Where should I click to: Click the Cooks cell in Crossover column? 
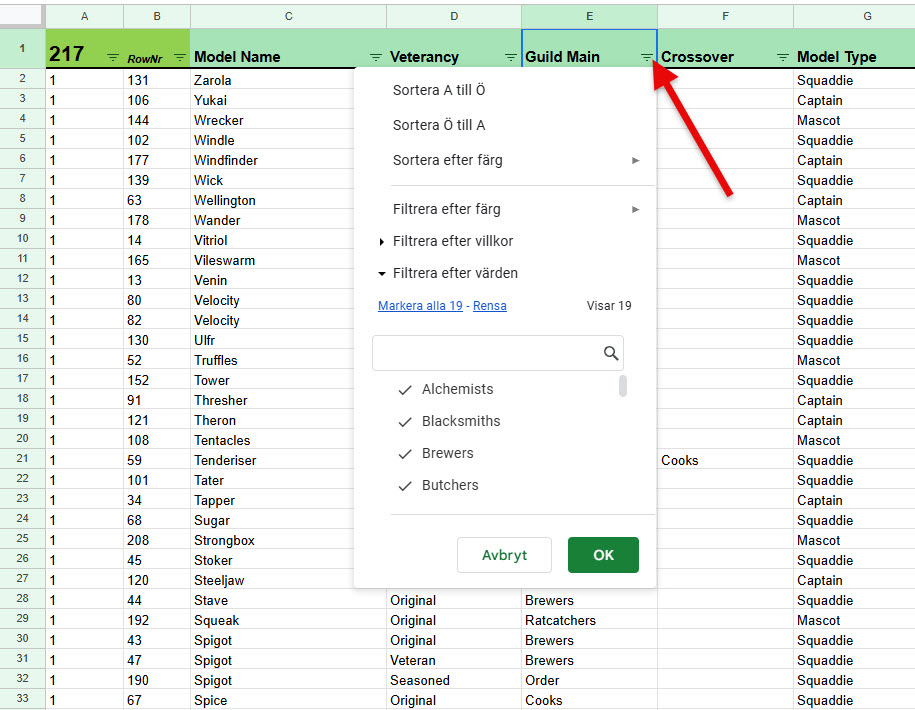[x=725, y=460]
